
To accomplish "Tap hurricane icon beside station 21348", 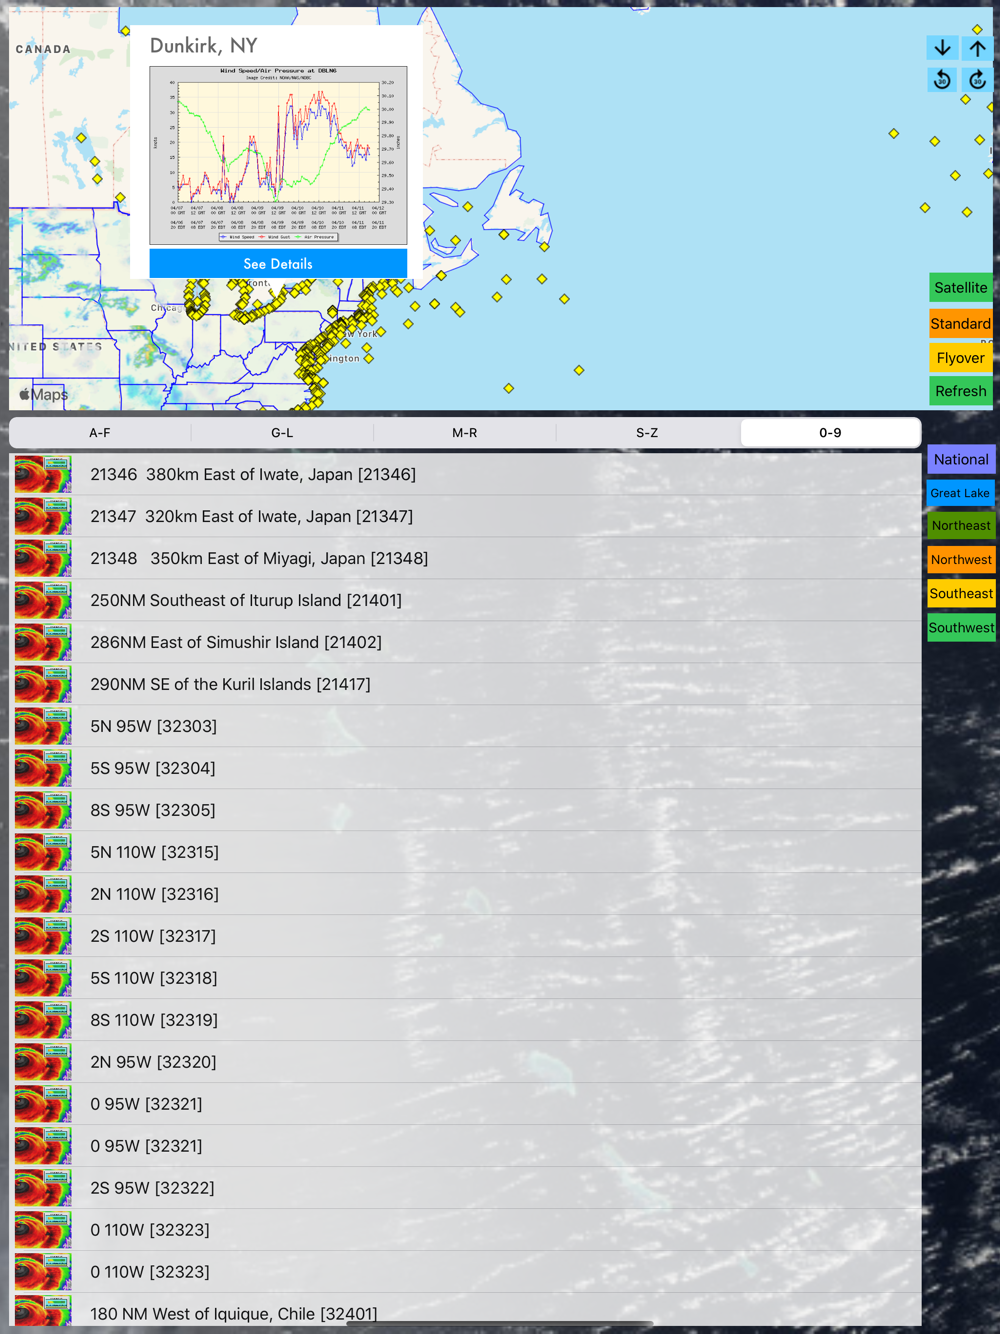I will [x=43, y=559].
